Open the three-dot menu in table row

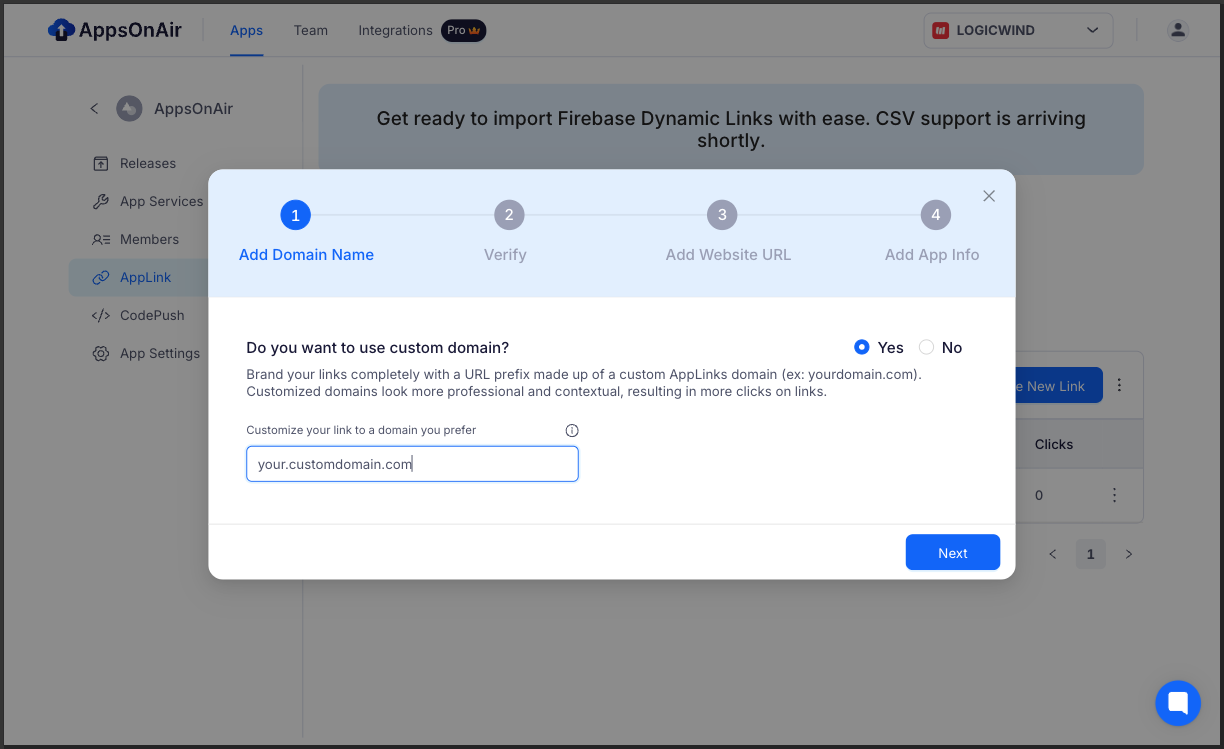point(1114,495)
